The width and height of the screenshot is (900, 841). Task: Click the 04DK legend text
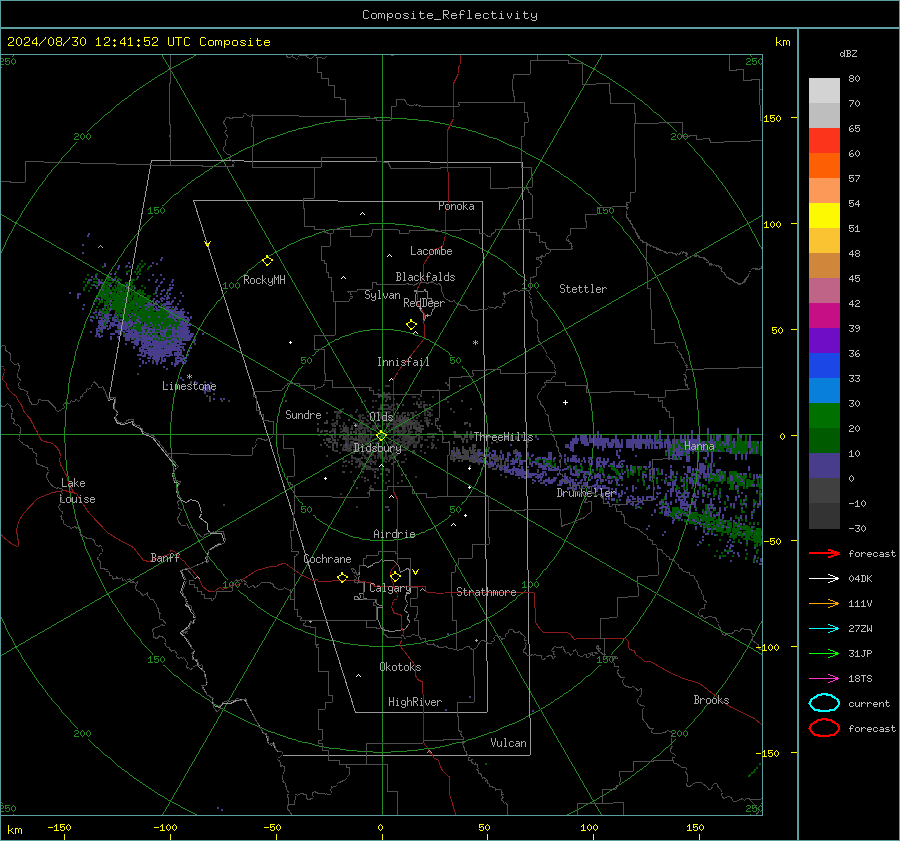tap(860, 579)
